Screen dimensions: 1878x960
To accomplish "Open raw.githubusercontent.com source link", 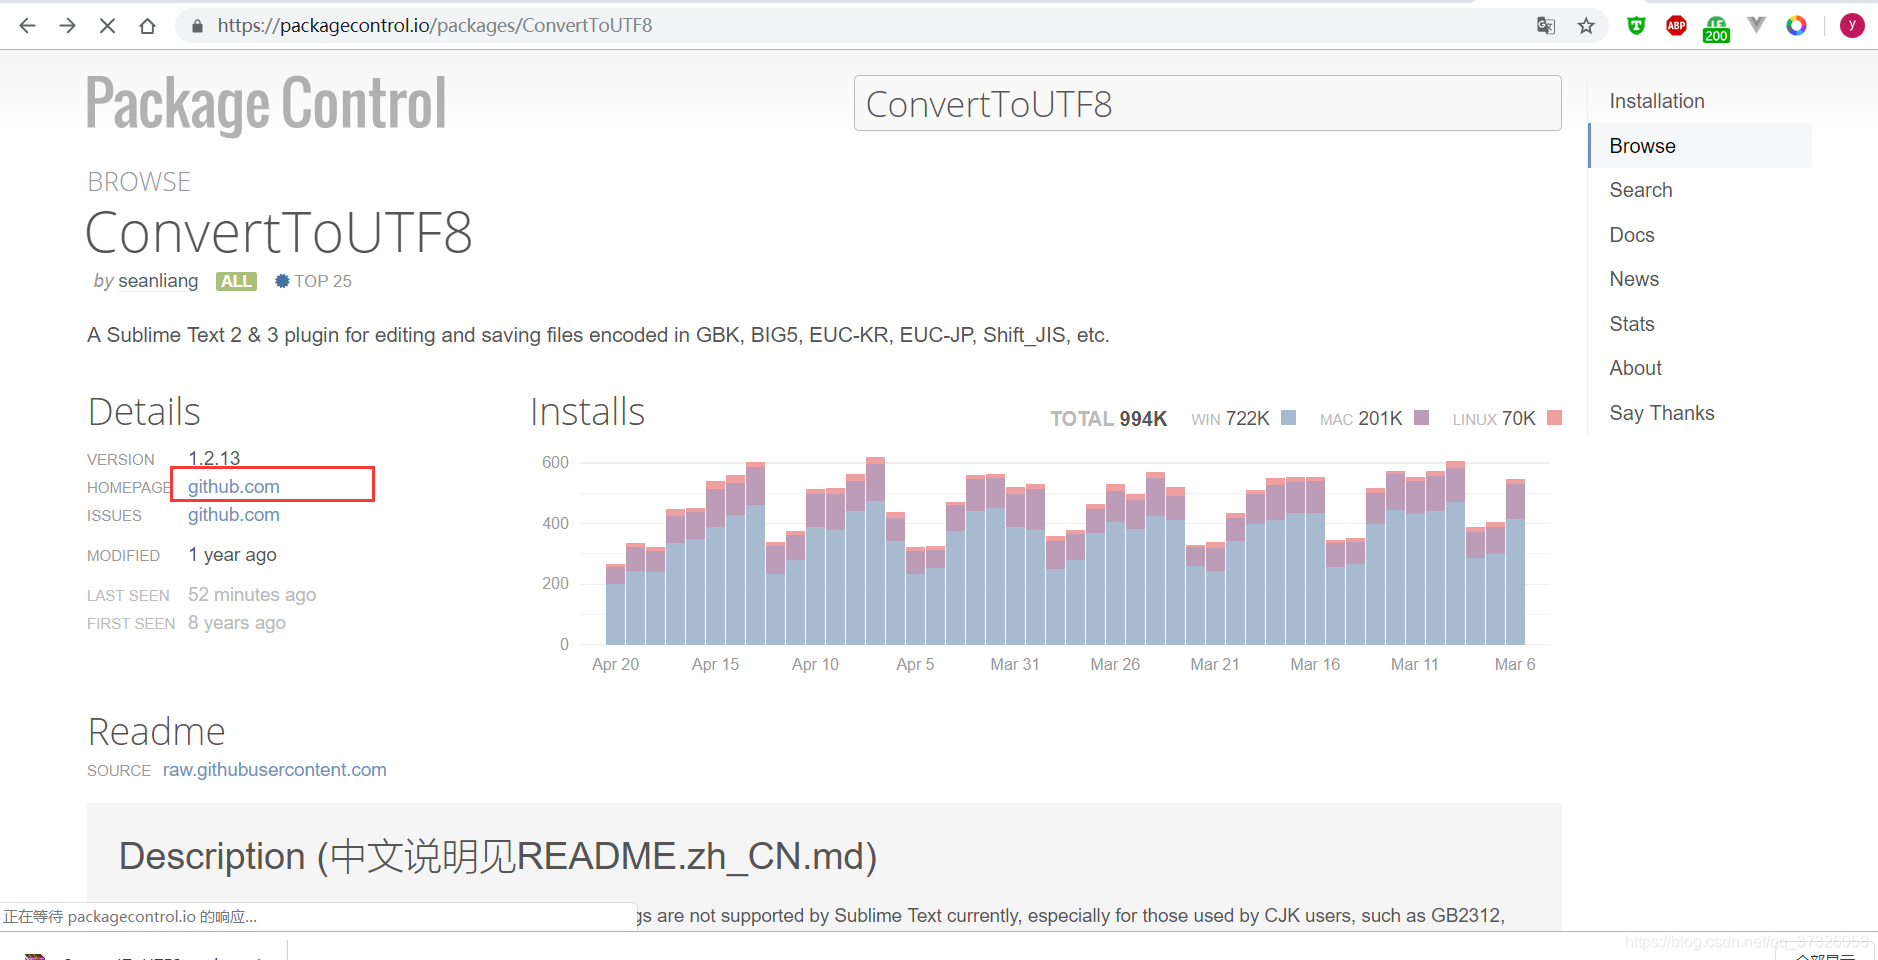I will [275, 770].
